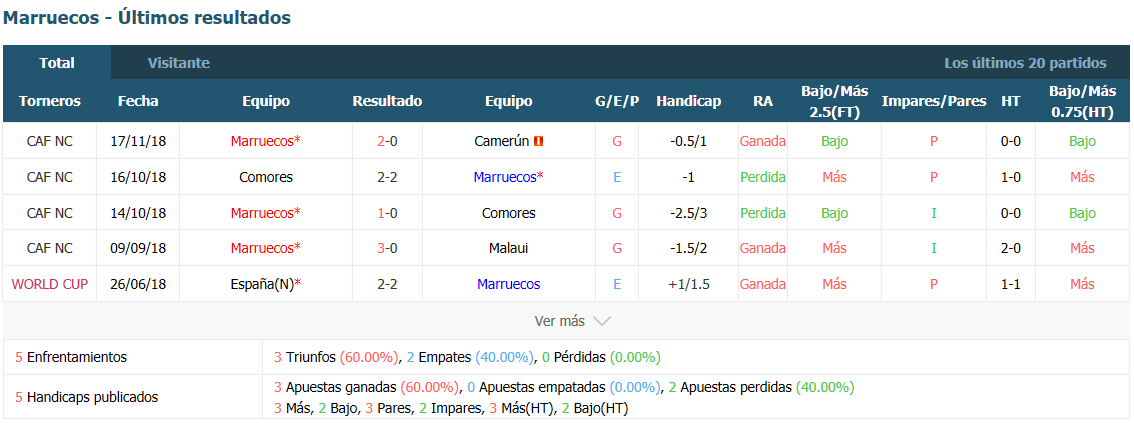Select the Total tab
The height and width of the screenshot is (423, 1134).
click(57, 63)
